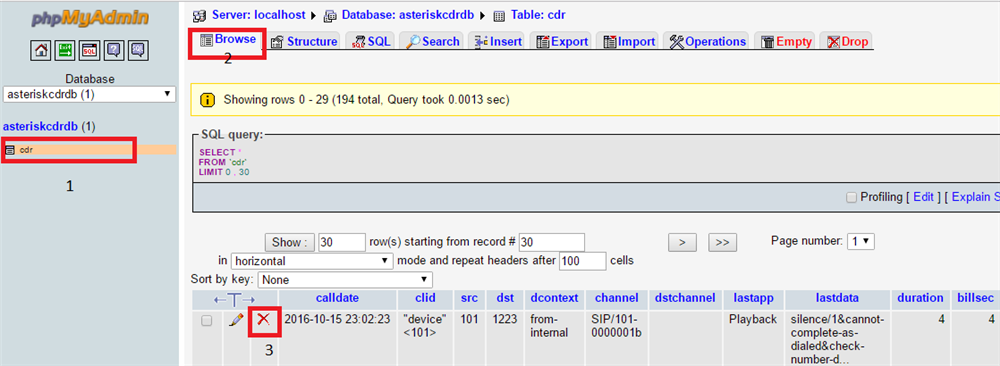This screenshot has width=1000, height=366.
Task: Click the repeat headers after field
Action: pyautogui.click(x=583, y=261)
